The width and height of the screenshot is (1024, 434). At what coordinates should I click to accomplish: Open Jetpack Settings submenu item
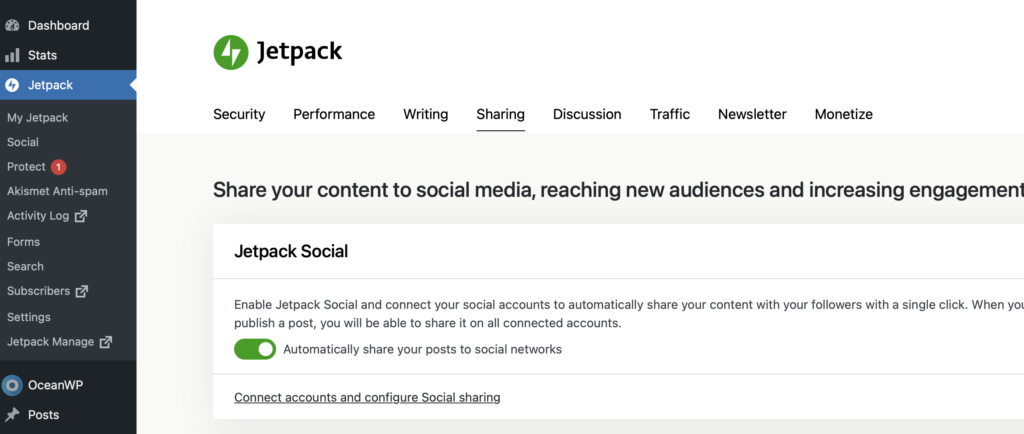coord(29,317)
